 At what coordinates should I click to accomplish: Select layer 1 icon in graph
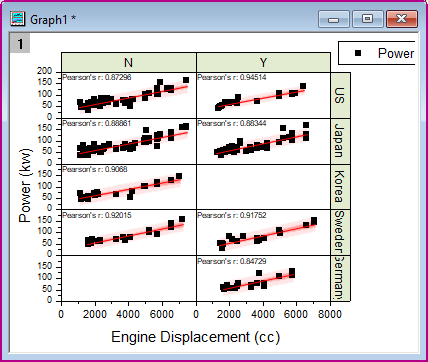[20, 43]
